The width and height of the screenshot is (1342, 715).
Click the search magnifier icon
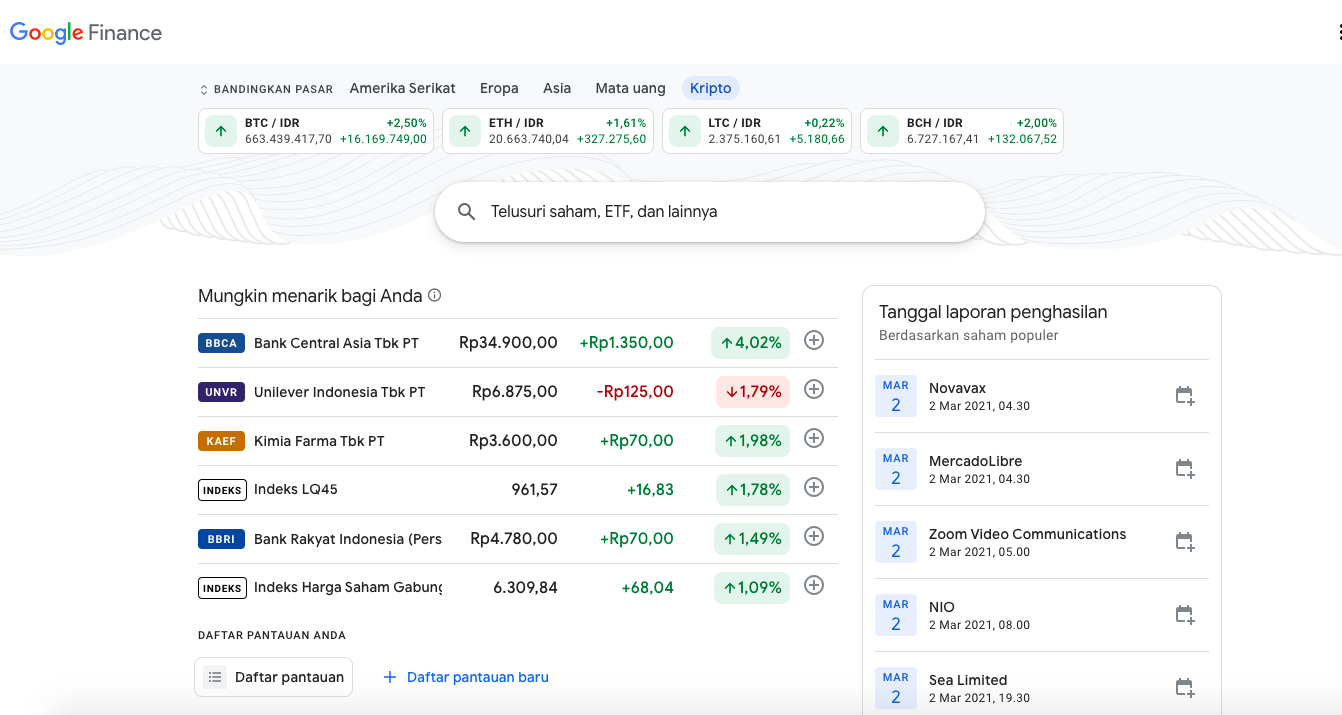(466, 212)
